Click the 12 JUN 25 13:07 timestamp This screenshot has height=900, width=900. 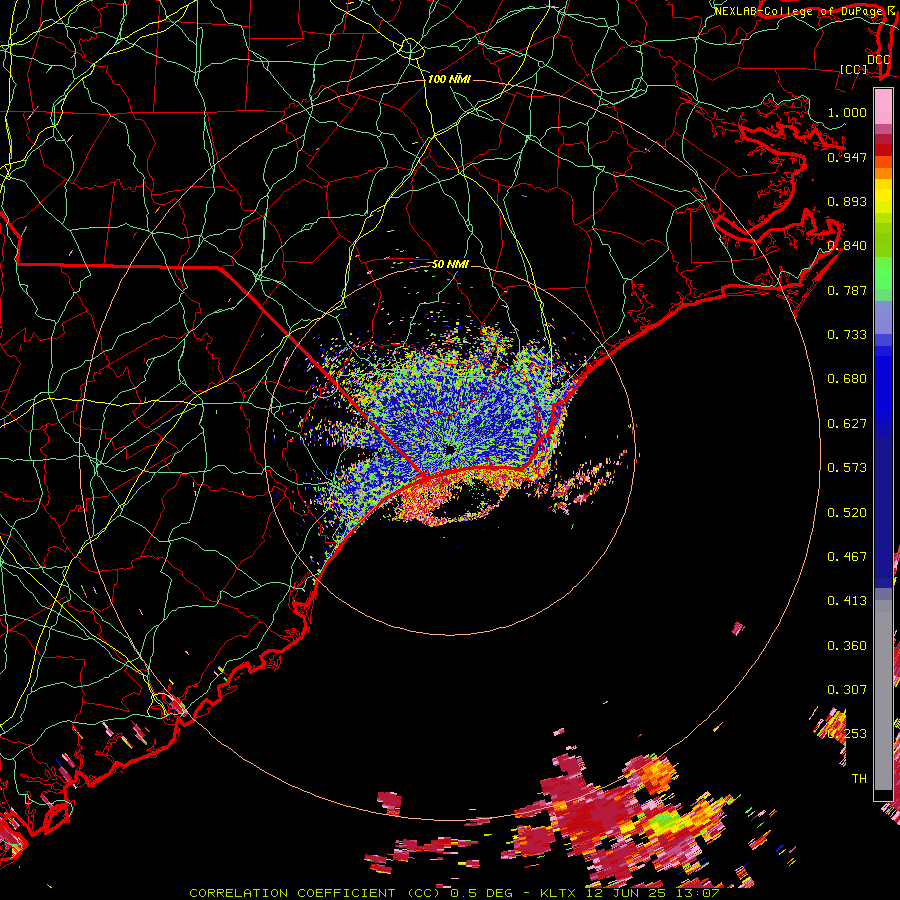[651, 893]
